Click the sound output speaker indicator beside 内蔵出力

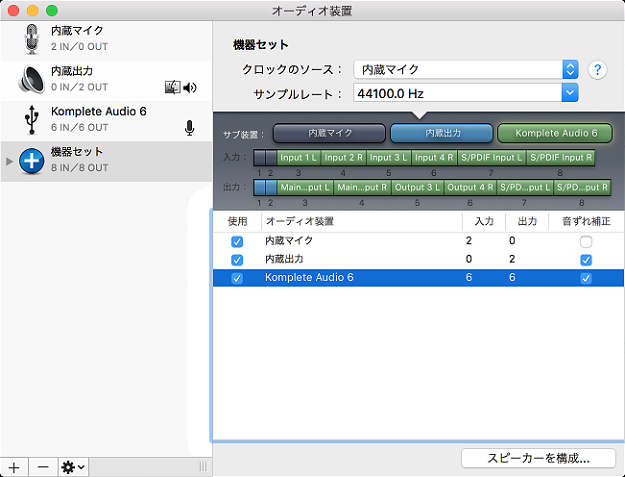point(190,87)
